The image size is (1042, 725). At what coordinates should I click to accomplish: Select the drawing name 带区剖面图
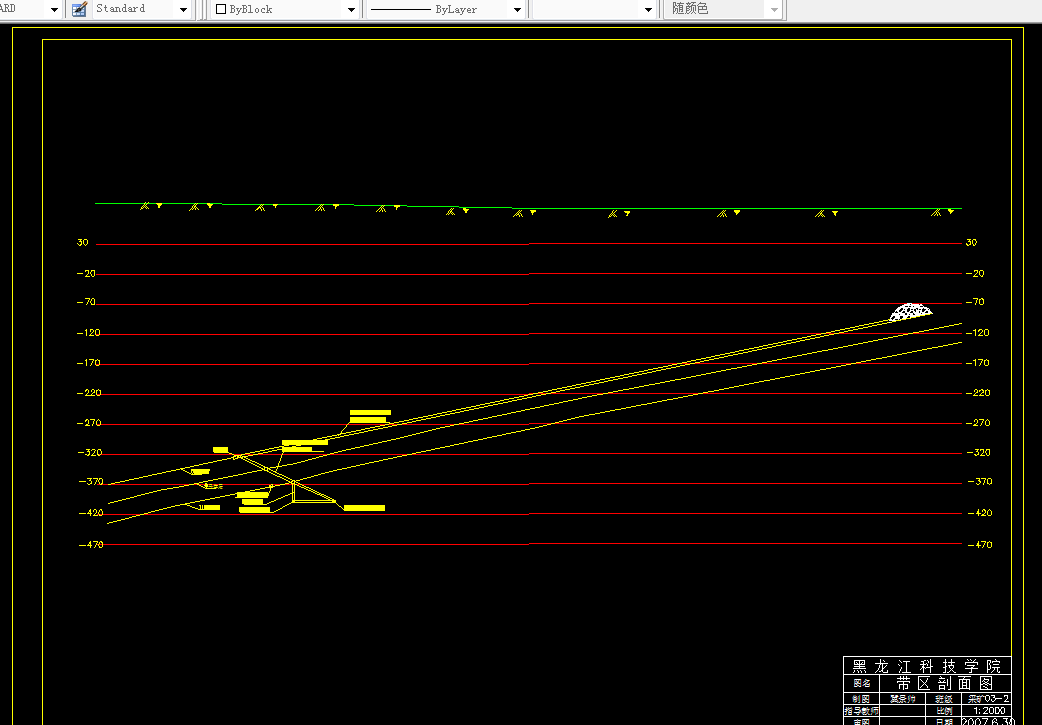coord(944,683)
